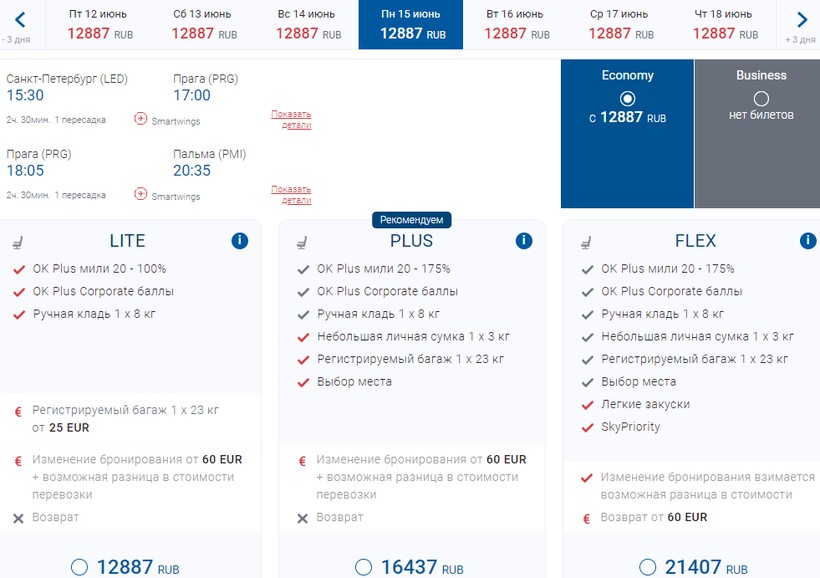
Task: Expand details for the PRG to PMI flight
Action: click(291, 194)
